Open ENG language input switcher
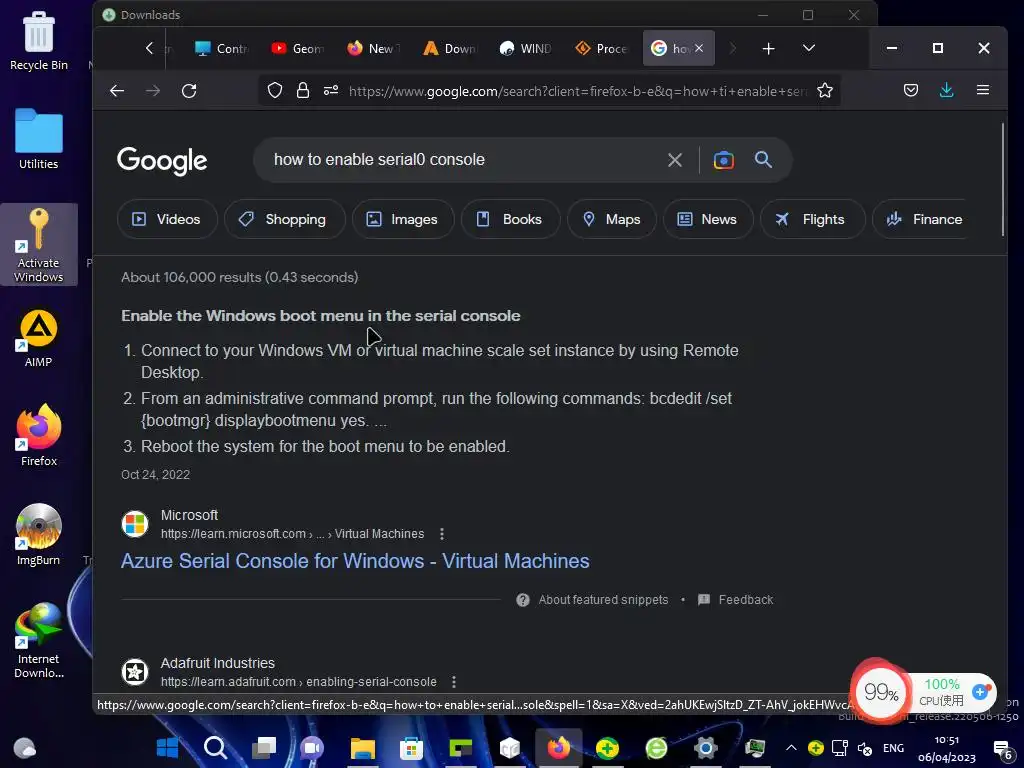The width and height of the screenshot is (1024, 768). point(893,748)
